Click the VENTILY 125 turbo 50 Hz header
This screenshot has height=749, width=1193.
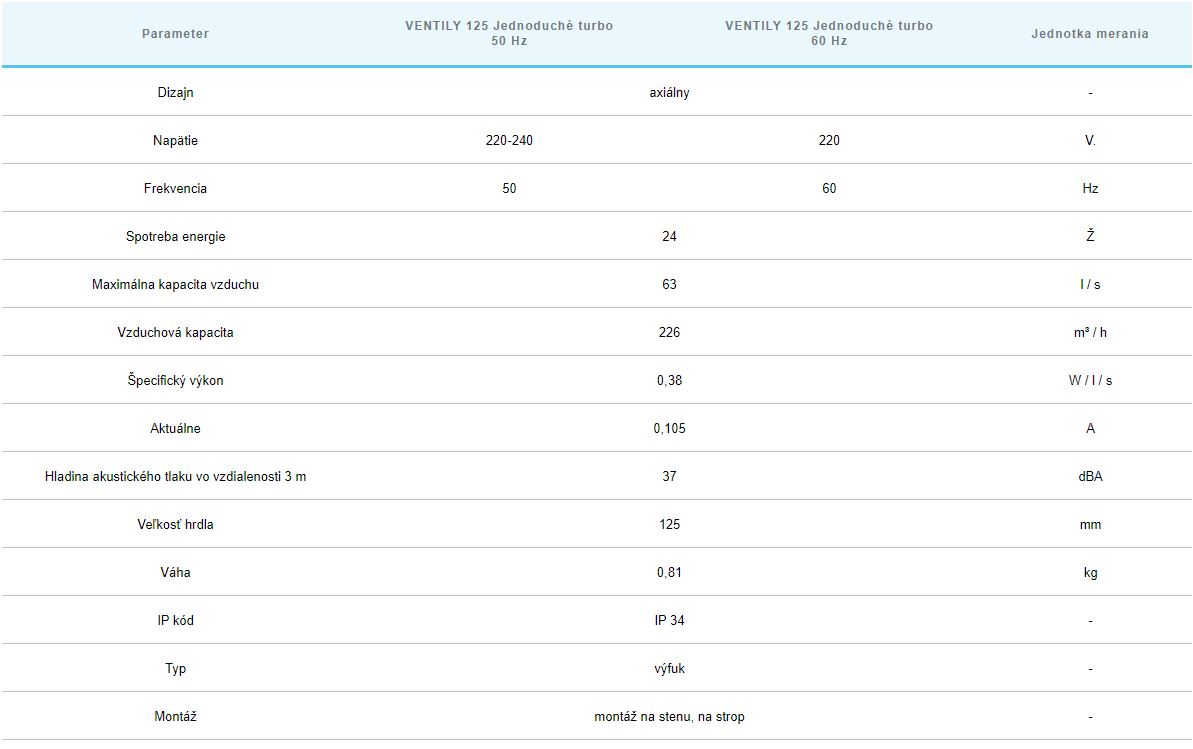(509, 33)
